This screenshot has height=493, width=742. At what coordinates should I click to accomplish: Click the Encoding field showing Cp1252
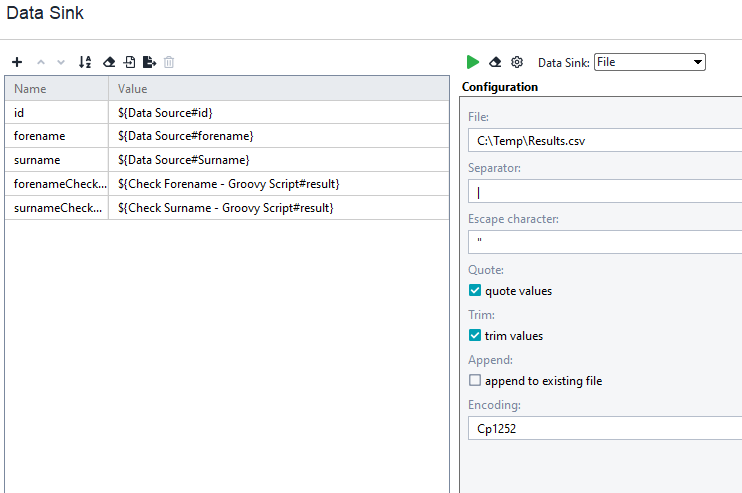tap(604, 429)
